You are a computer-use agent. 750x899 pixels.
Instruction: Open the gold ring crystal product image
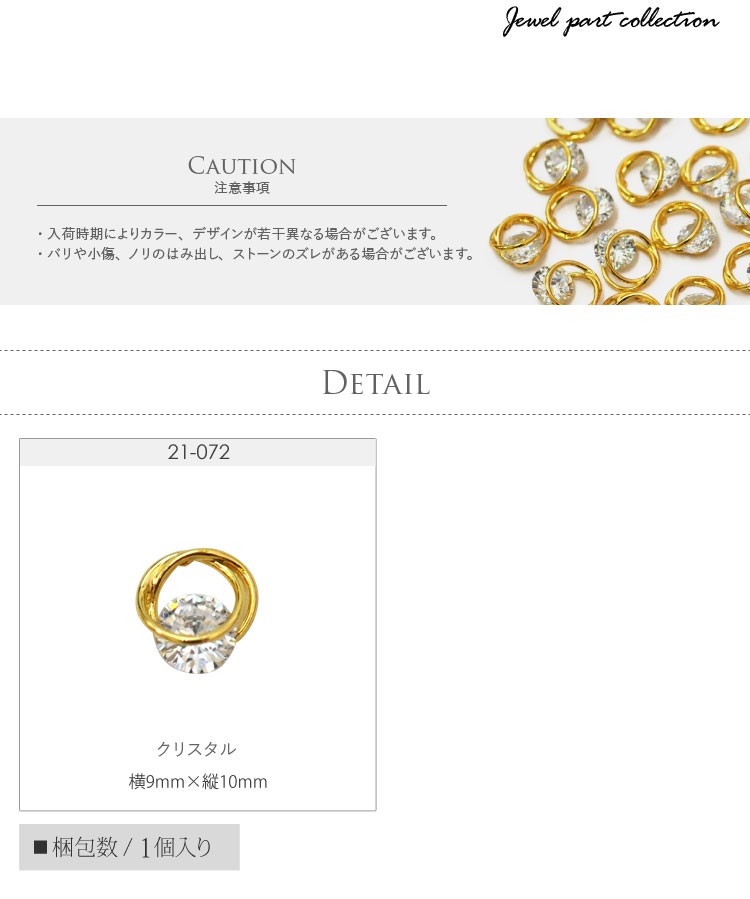(x=198, y=611)
